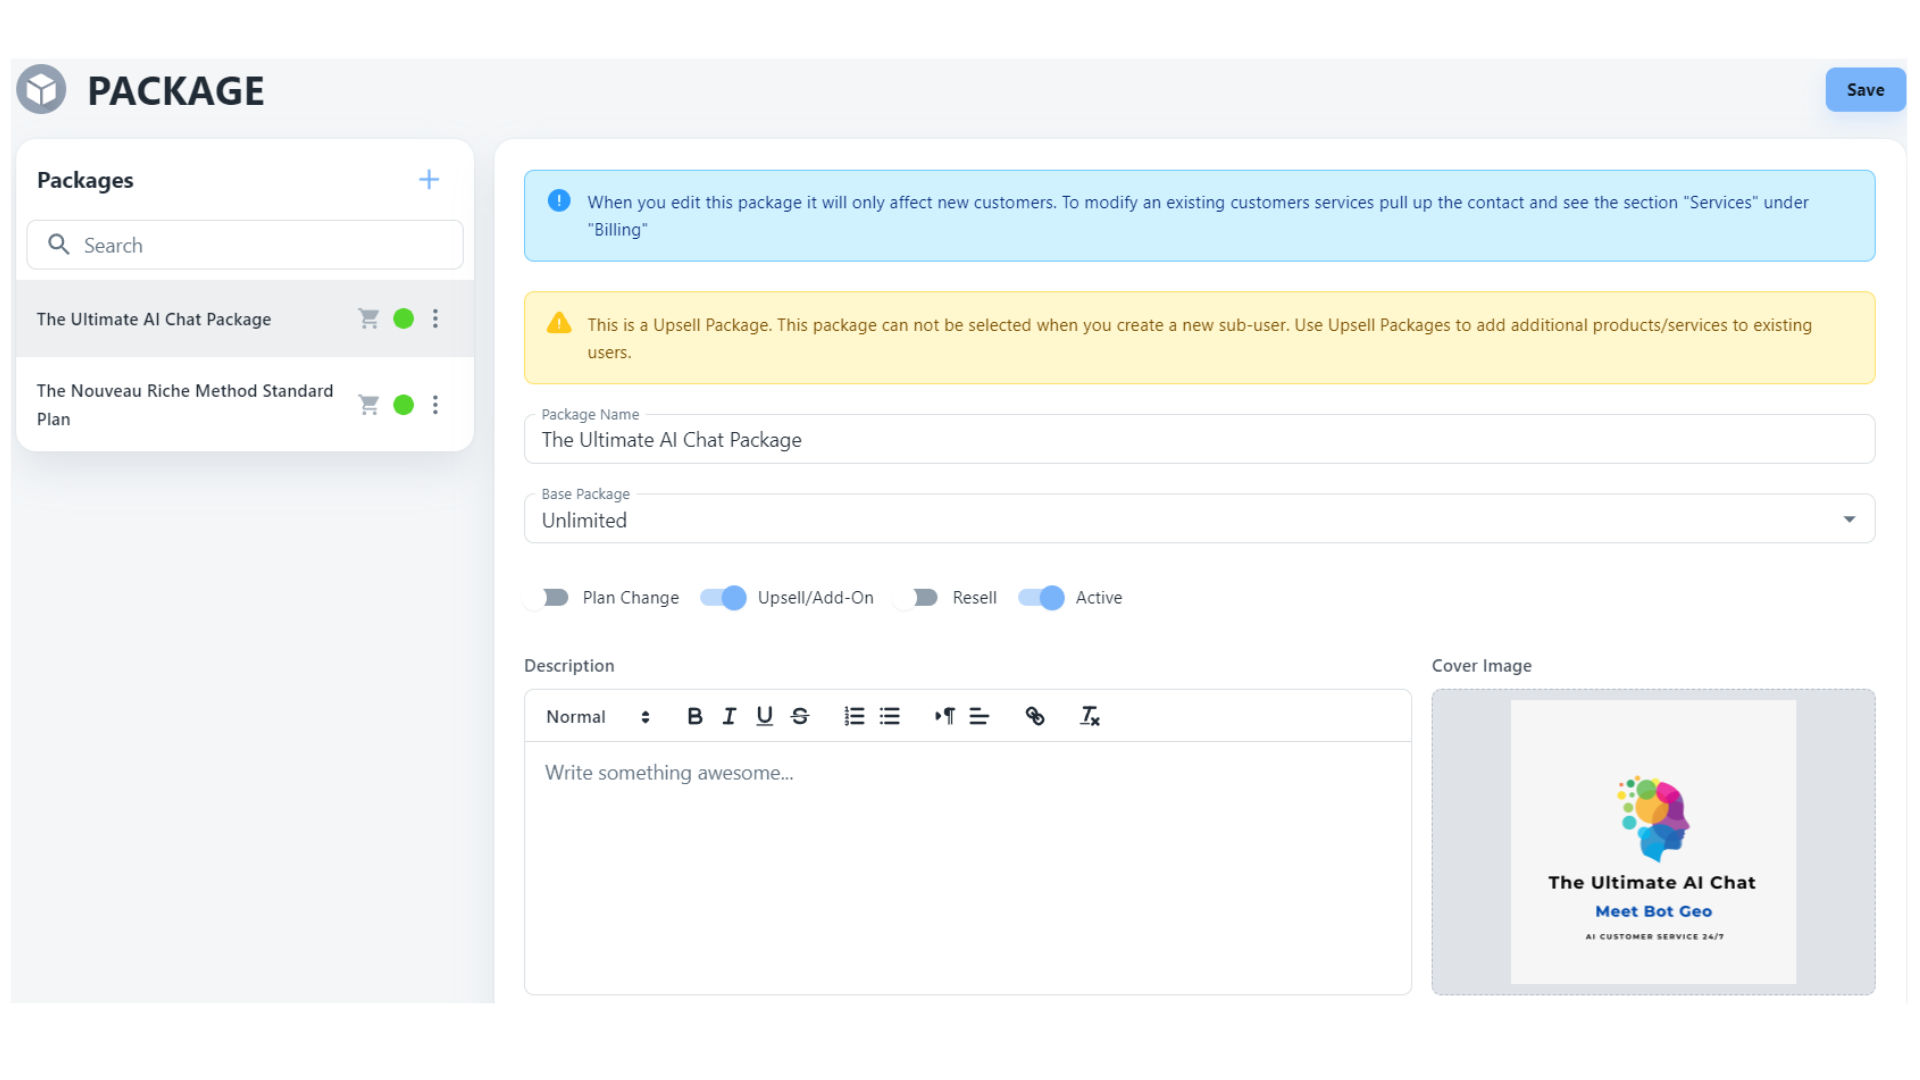The image size is (1920, 1080).
Task: Select The Nouveau Riche Method Standard Plan
Action: tap(185, 404)
